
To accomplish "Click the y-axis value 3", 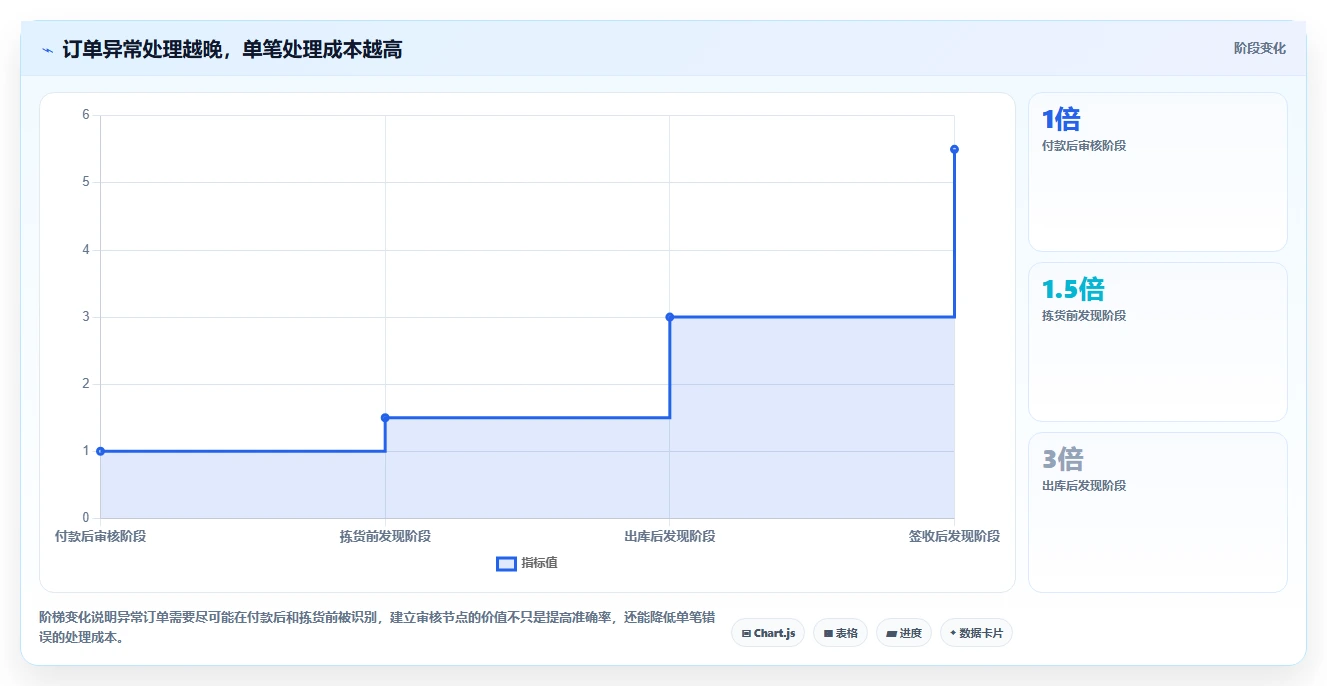I will (86, 317).
